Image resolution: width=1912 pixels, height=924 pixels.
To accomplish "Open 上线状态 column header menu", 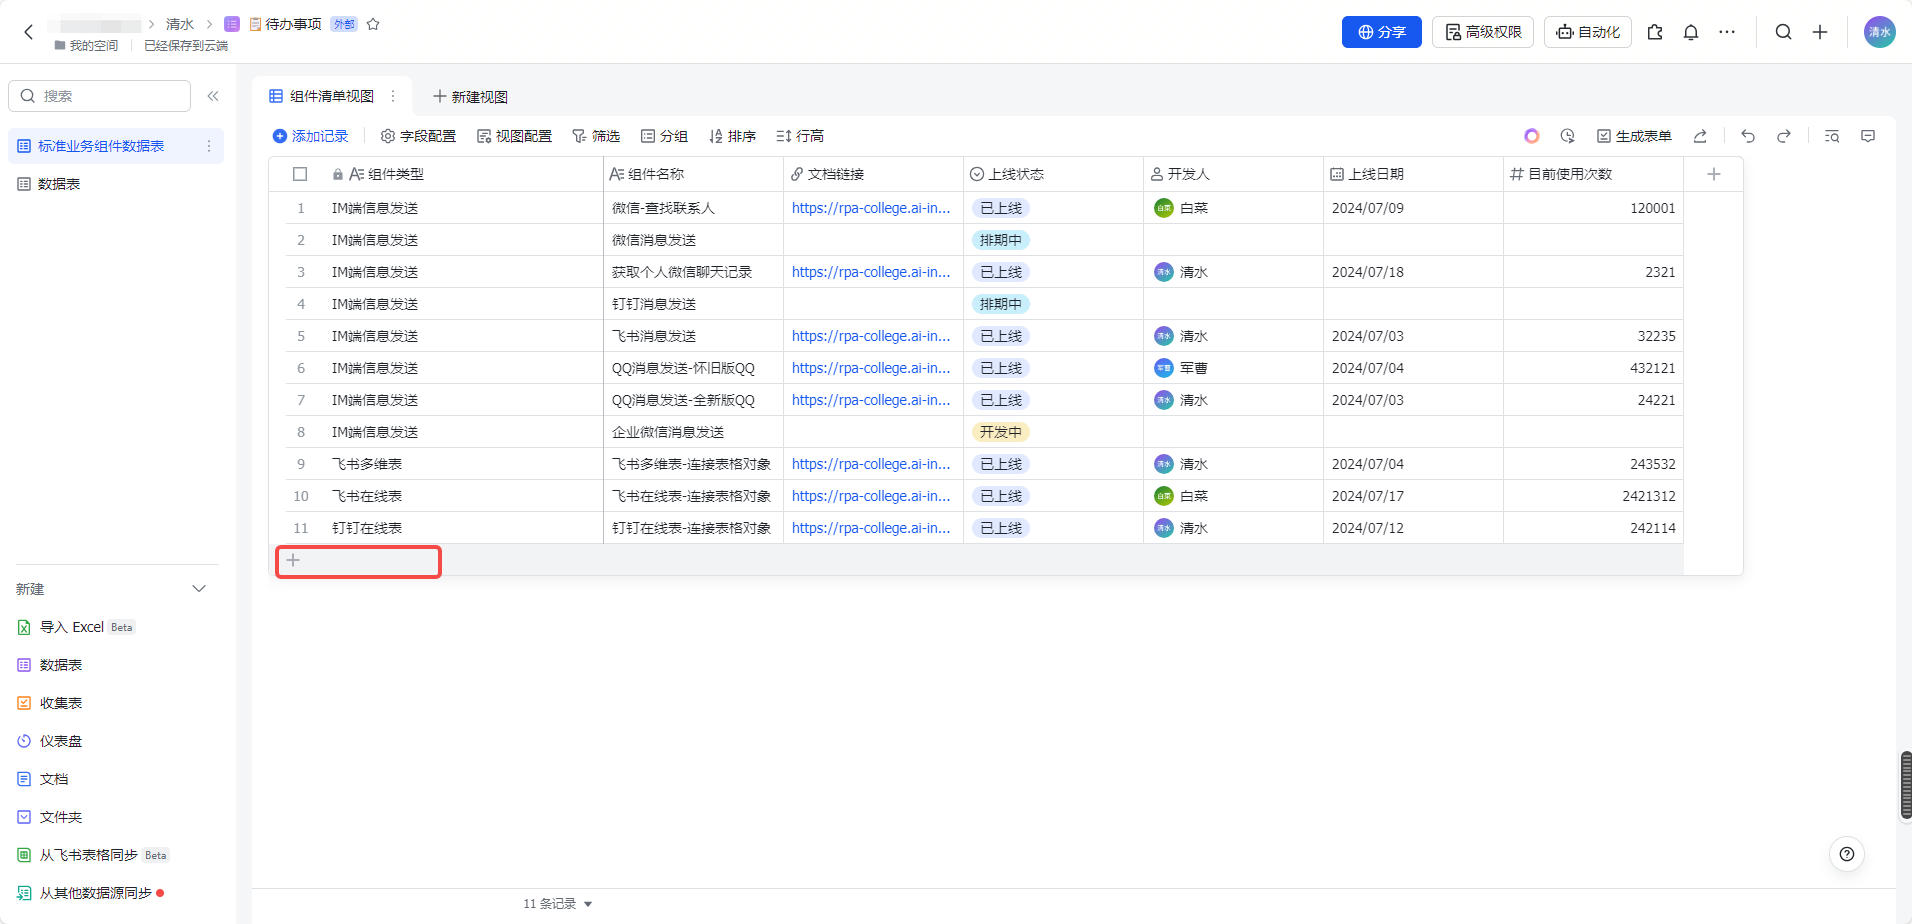I will [x=1053, y=174].
